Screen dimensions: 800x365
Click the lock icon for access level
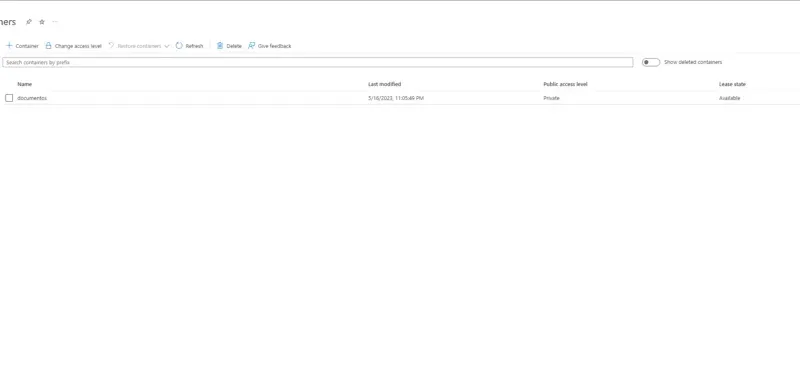point(48,45)
